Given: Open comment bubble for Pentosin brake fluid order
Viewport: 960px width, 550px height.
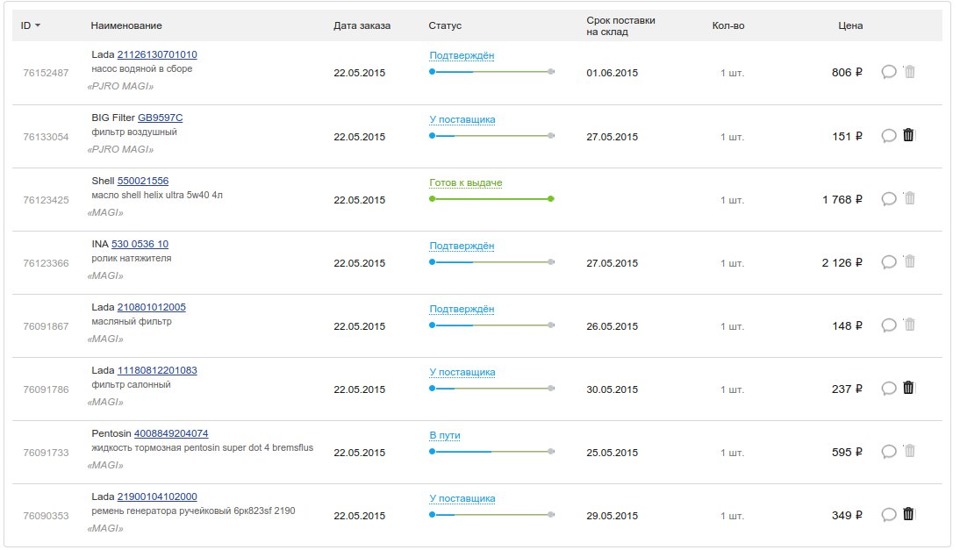Looking at the screenshot, I should point(888,451).
